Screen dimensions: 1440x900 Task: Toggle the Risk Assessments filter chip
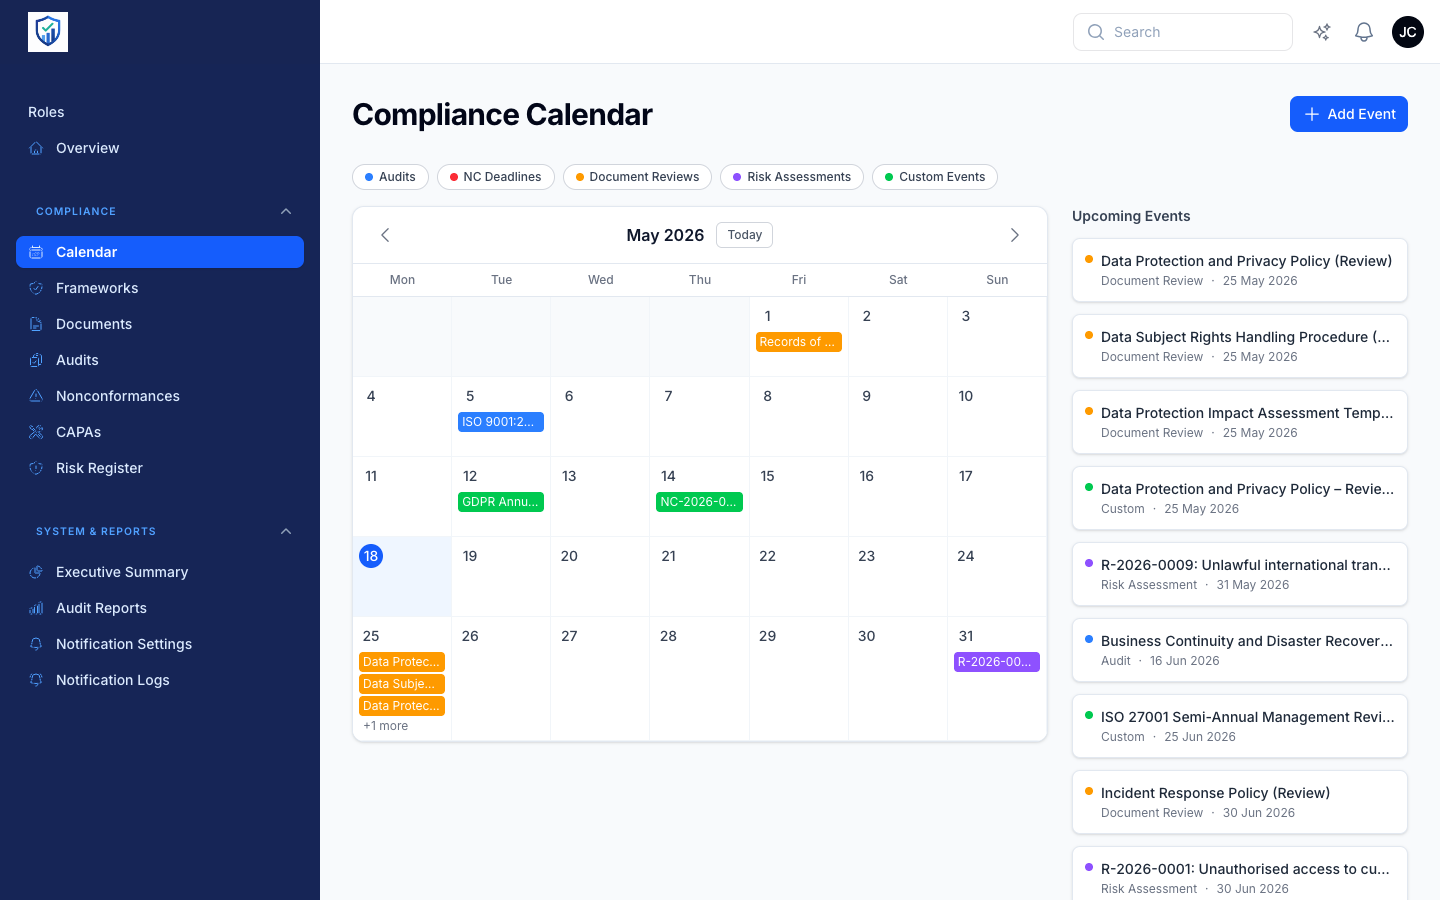point(792,177)
